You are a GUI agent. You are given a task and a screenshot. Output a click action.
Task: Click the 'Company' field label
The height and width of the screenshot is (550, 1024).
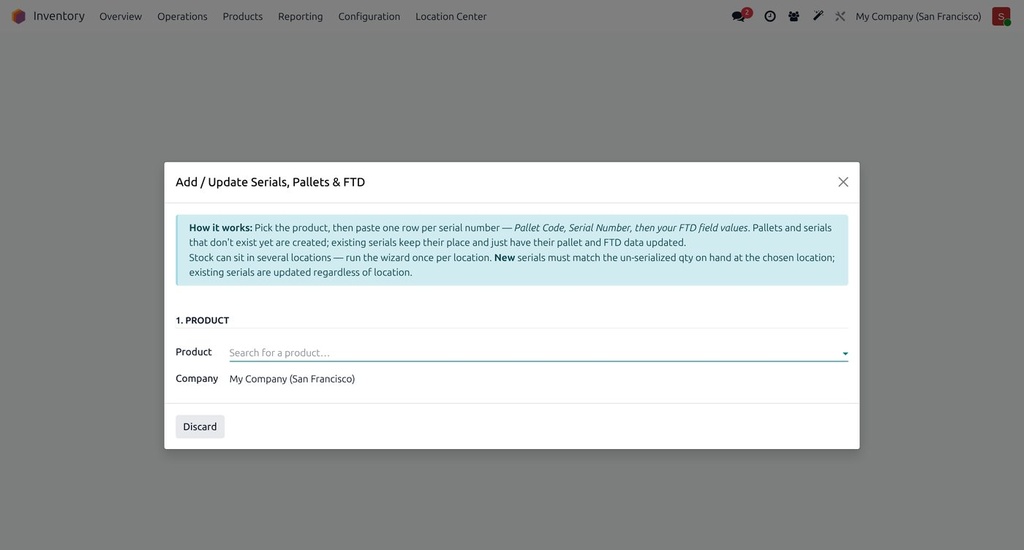(197, 379)
